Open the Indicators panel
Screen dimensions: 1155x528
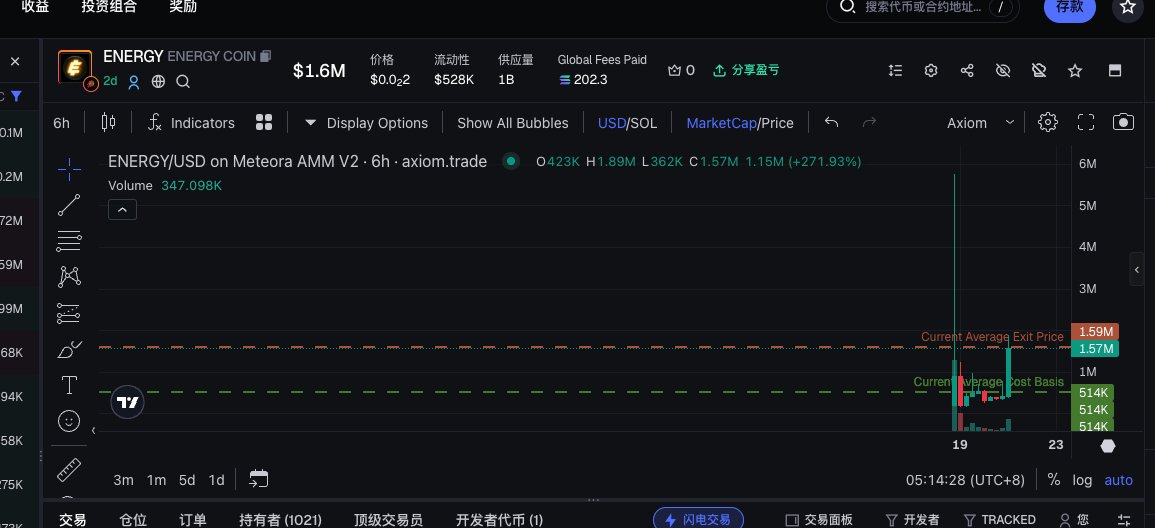click(191, 123)
